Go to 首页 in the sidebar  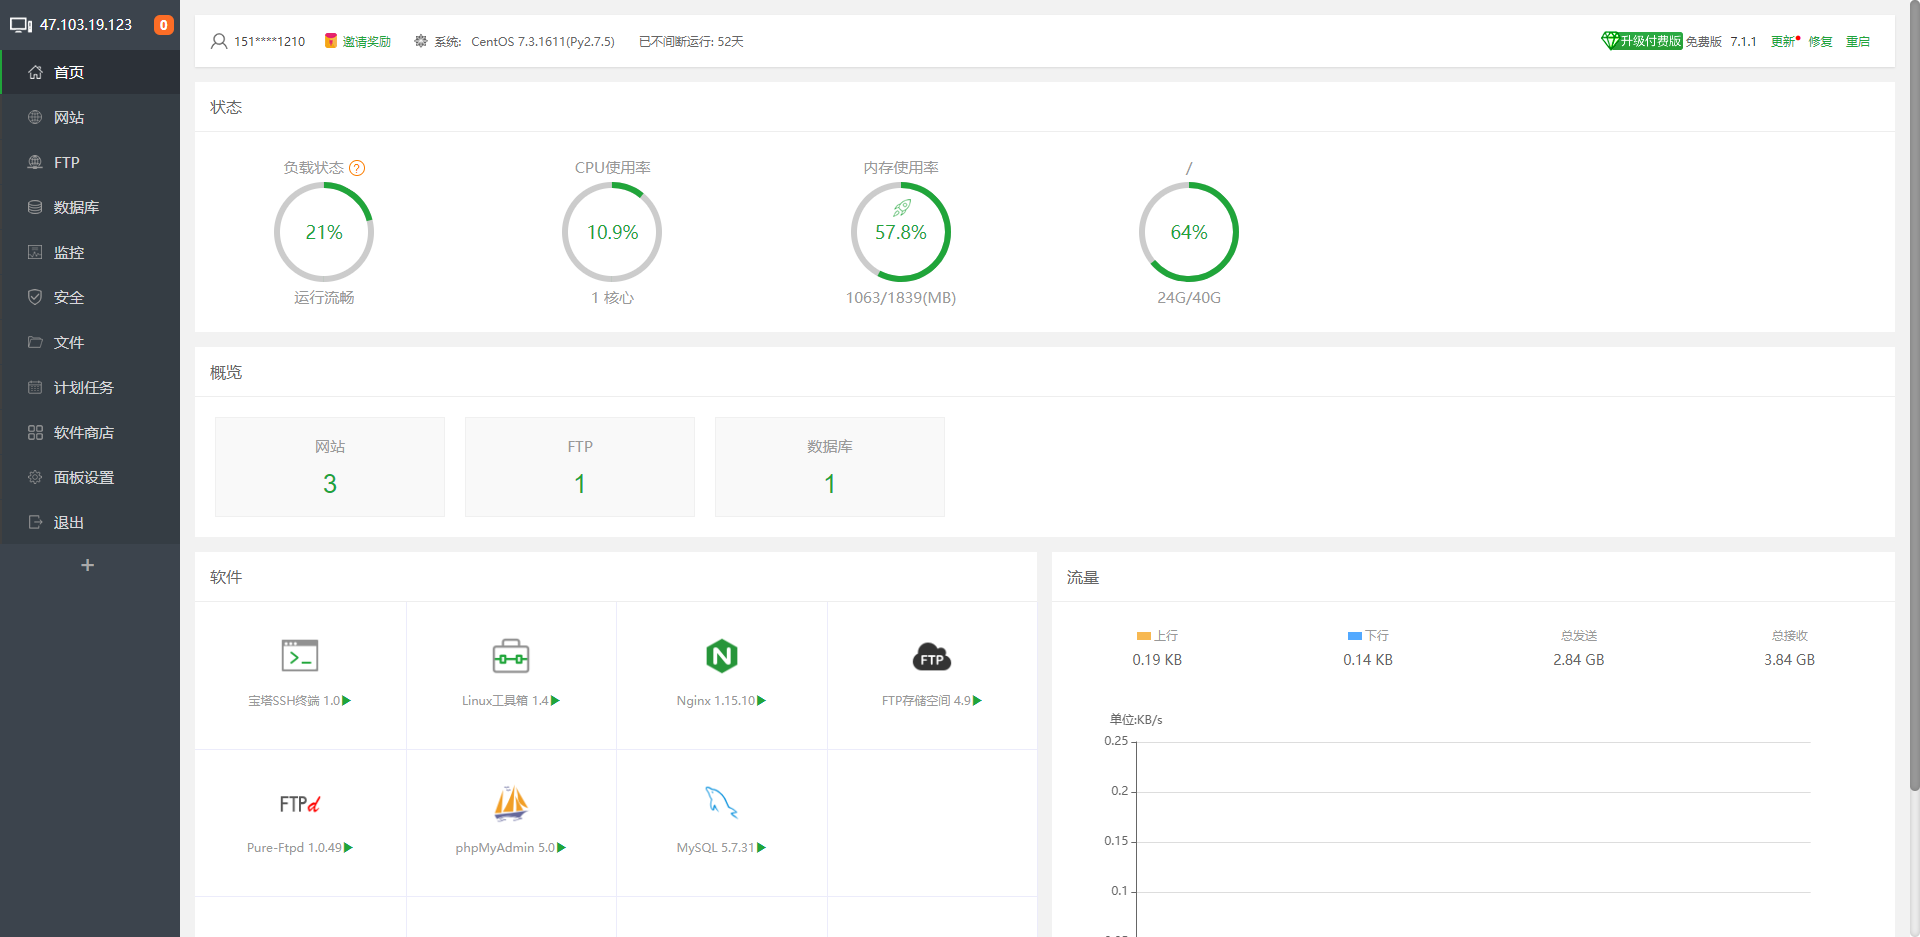90,72
